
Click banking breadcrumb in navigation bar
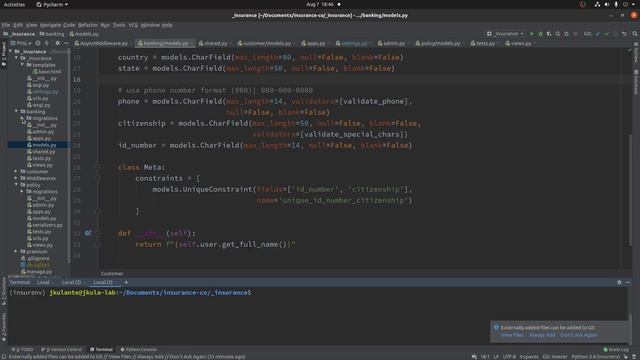[x=52, y=34]
